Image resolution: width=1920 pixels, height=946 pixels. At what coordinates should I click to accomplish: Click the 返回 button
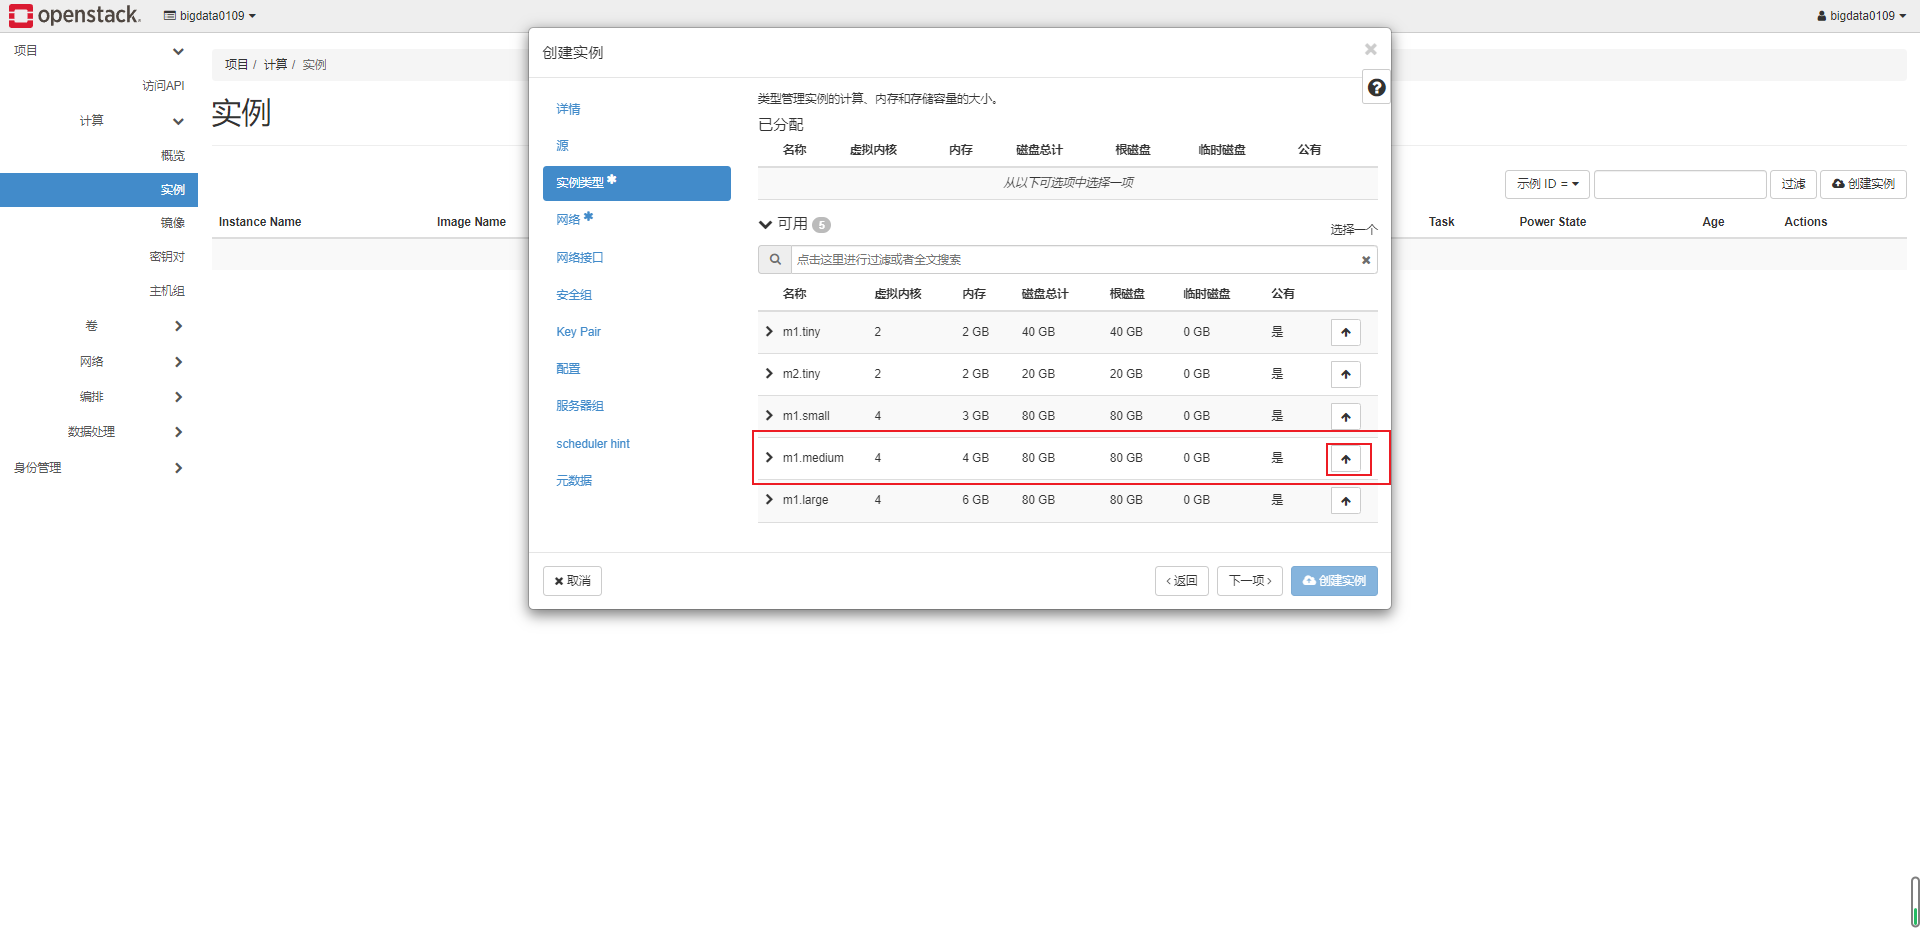coord(1182,581)
